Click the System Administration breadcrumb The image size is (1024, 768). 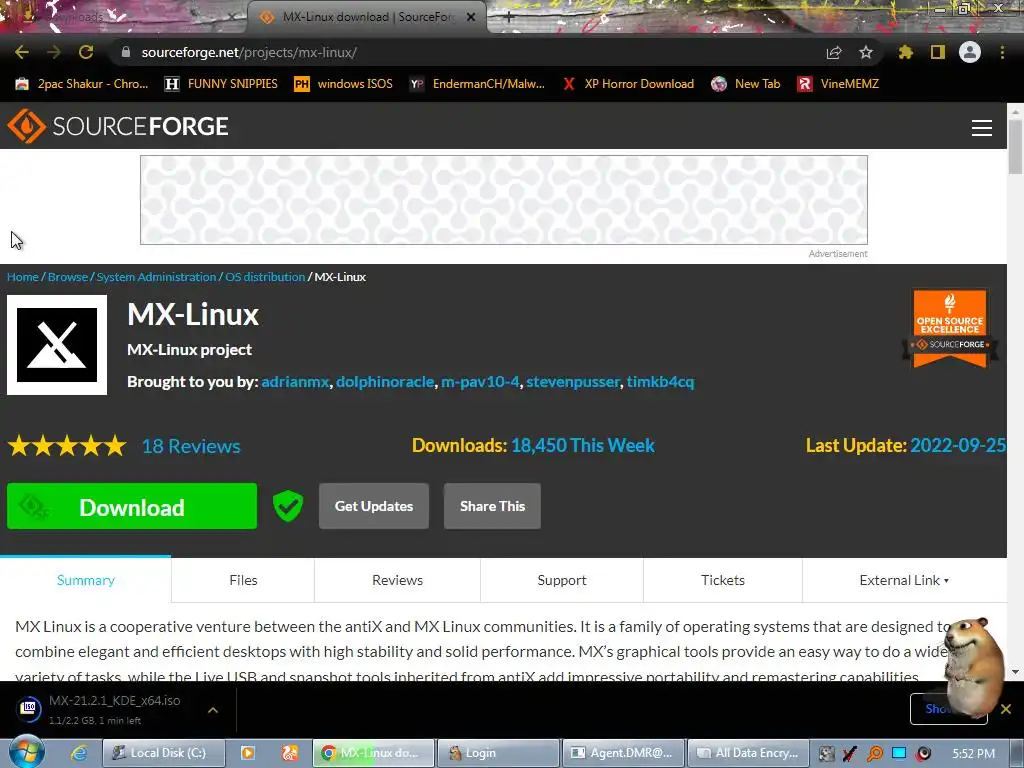[x=156, y=277]
